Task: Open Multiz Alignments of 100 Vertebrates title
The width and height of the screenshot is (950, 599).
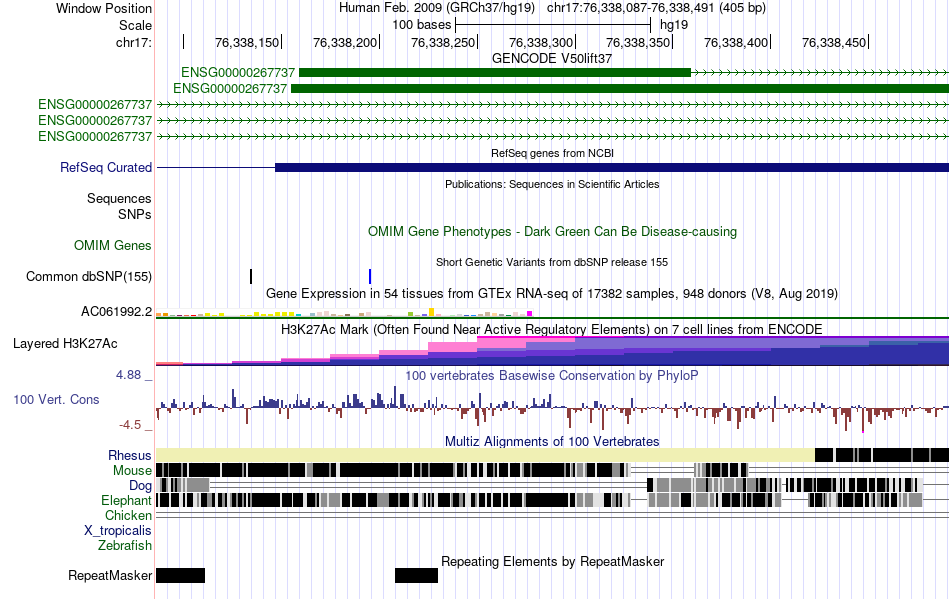Action: pyautogui.click(x=552, y=442)
